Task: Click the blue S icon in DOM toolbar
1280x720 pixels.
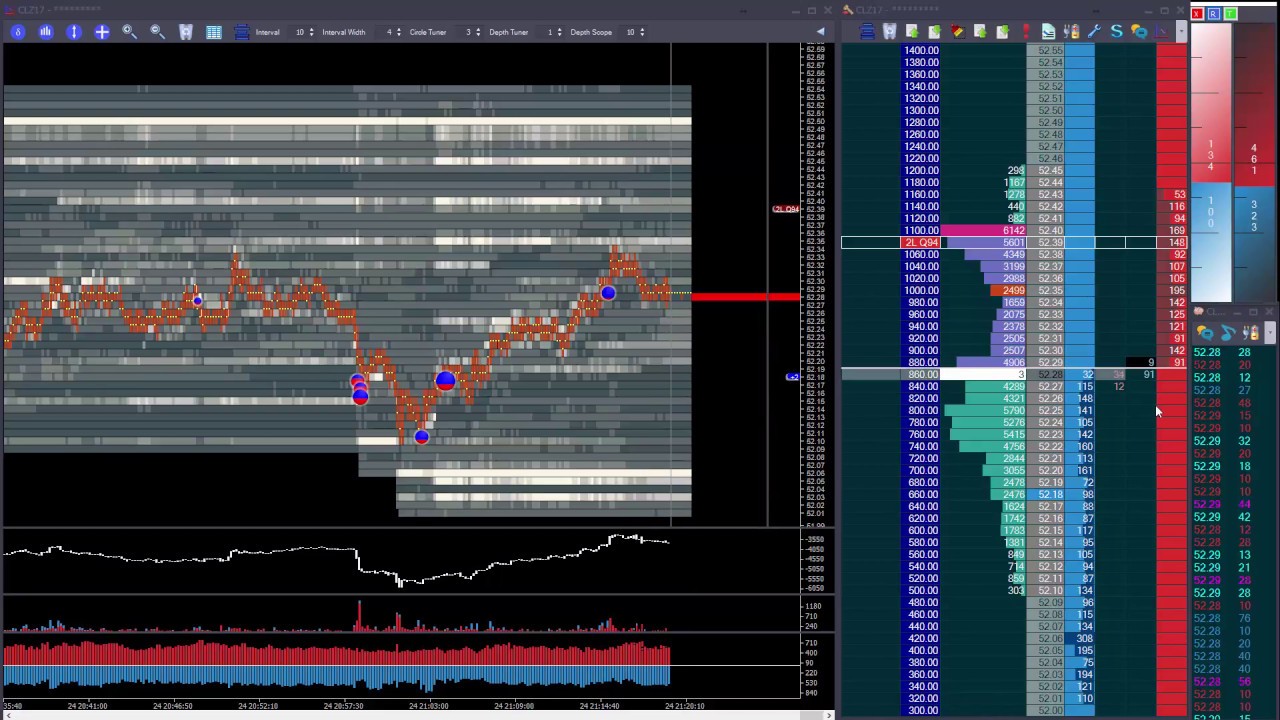Action: 1116,32
